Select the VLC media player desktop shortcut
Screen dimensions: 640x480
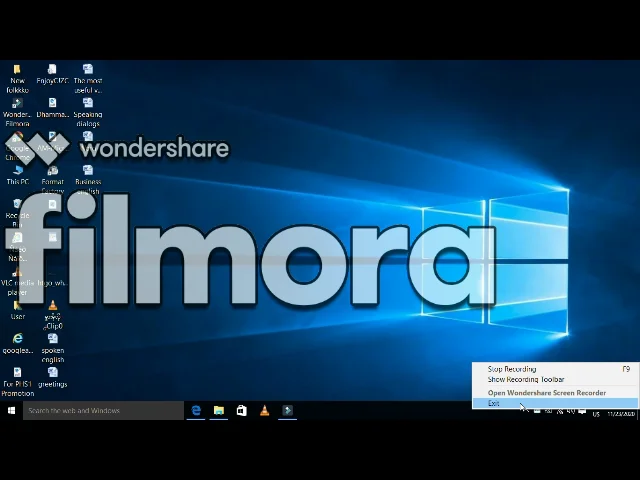[x=17, y=281]
